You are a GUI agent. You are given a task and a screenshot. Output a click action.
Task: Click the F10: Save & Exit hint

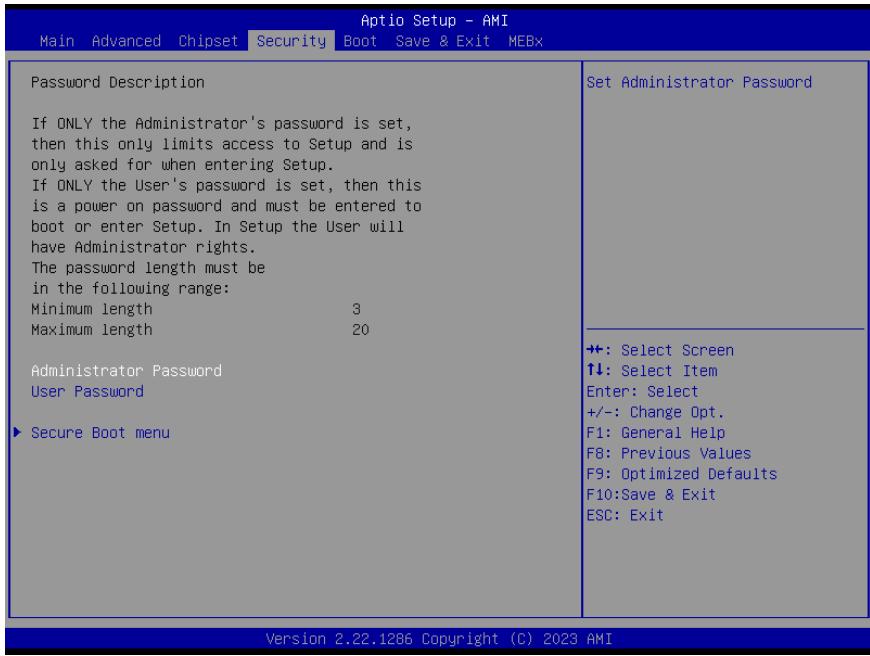pyautogui.click(x=651, y=494)
